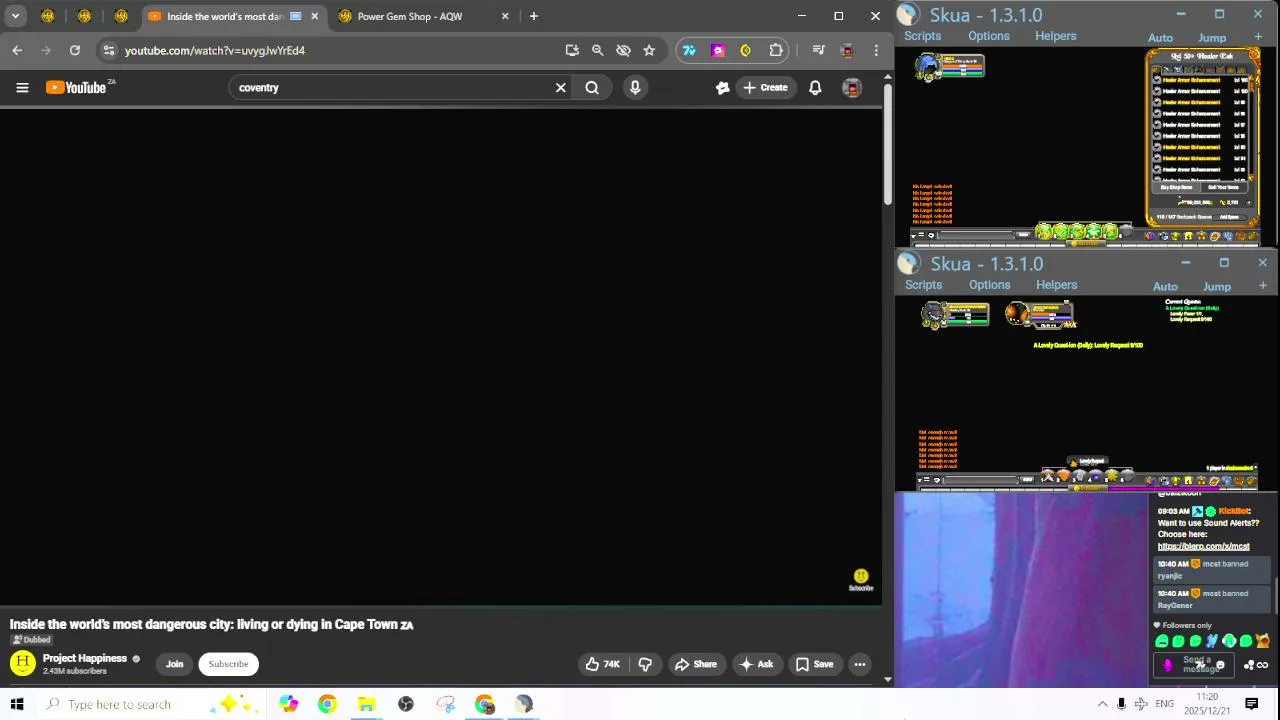Viewport: 1280px width, 720px height.
Task: Save the video to a playlist
Action: pyautogui.click(x=813, y=664)
